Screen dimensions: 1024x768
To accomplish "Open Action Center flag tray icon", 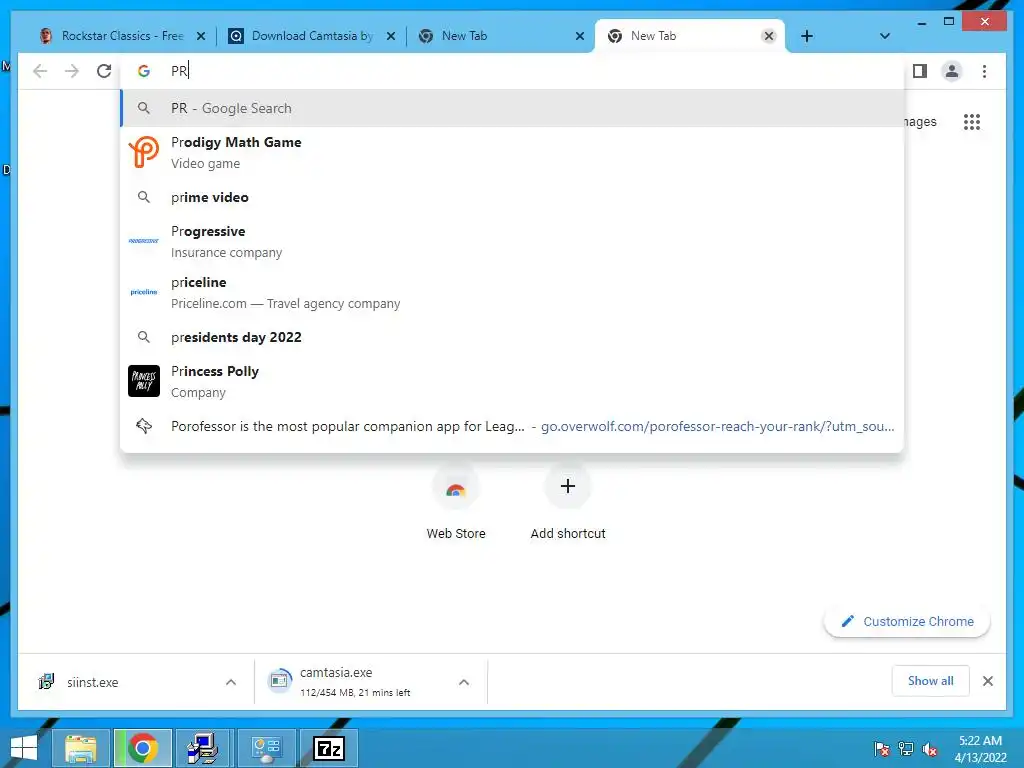I will point(881,749).
